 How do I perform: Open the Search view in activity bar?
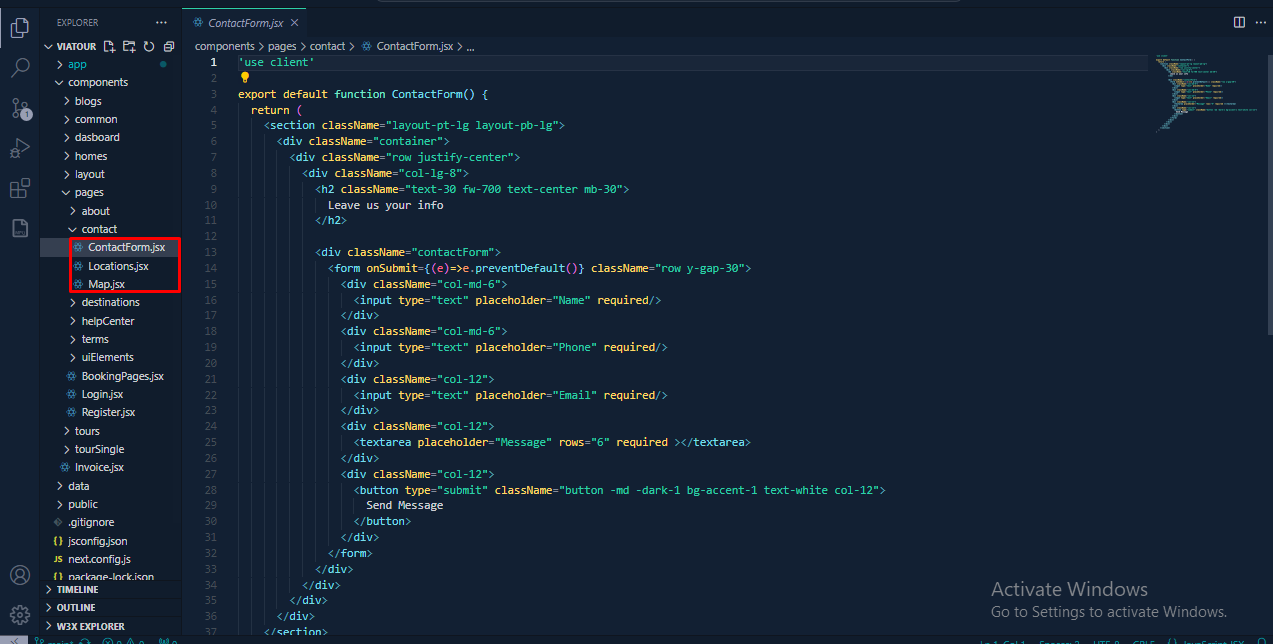(19, 68)
